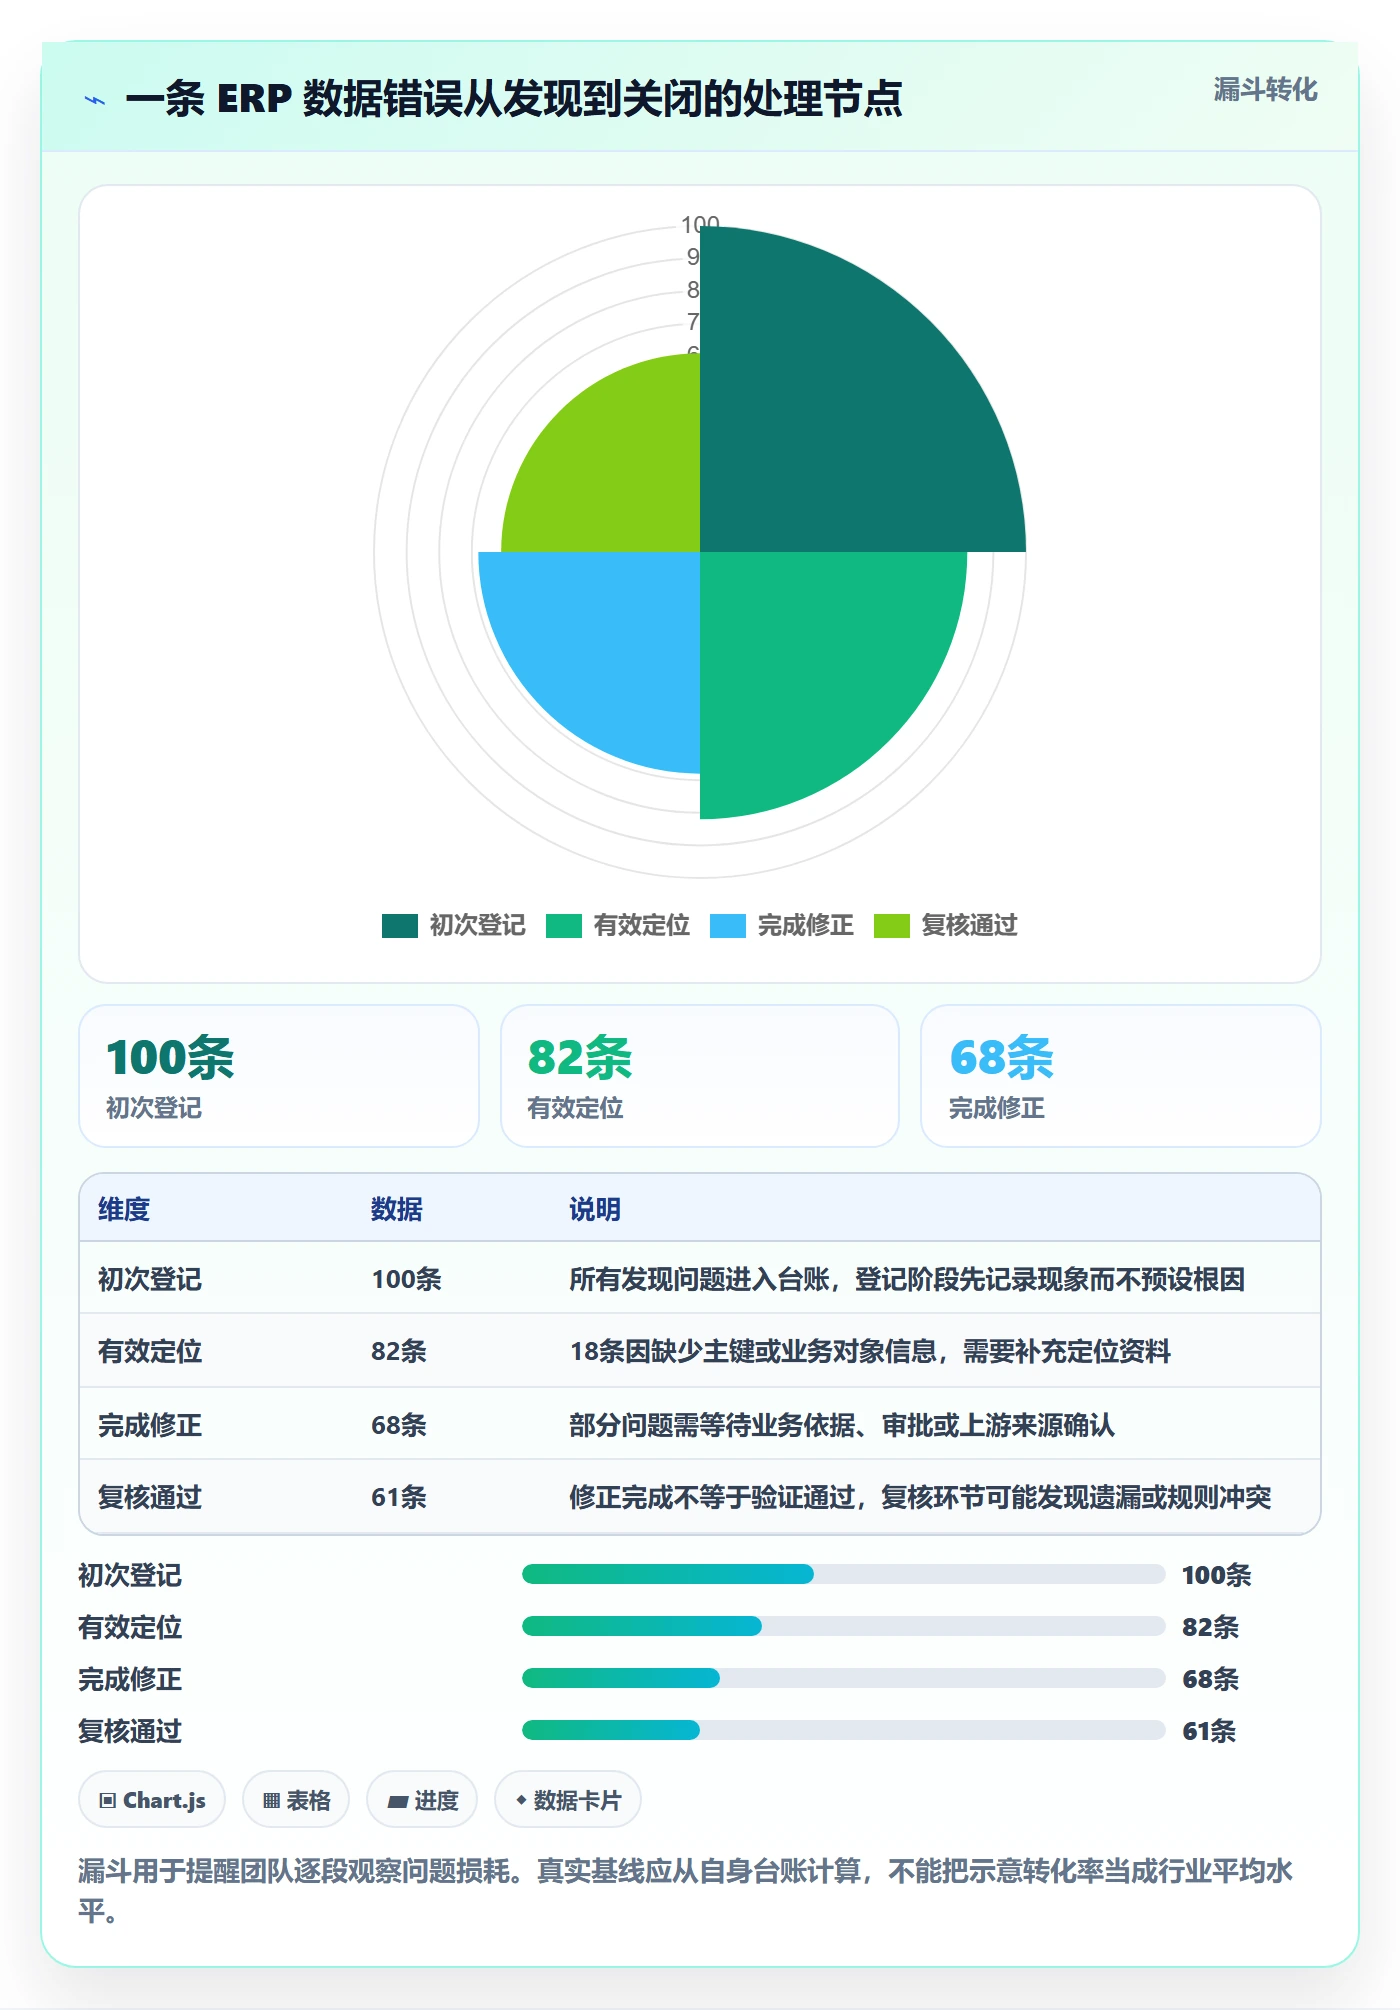Click the footer note starting 漏斗用于提醒团队
1400x2010 pixels.
(686, 1890)
